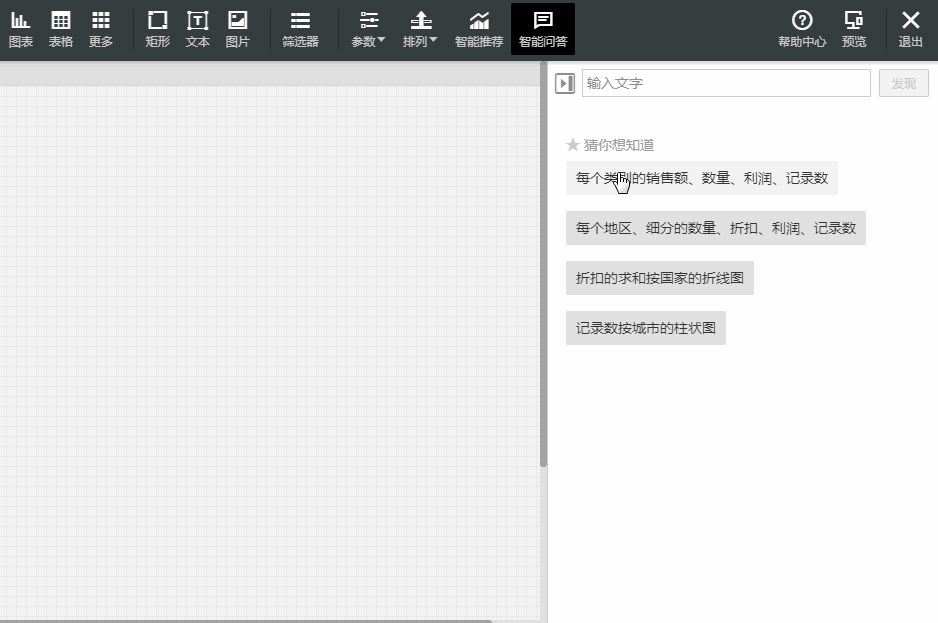938x623 pixels.
Task: Open 智能推荐 smart recommendation
Action: pyautogui.click(x=479, y=29)
